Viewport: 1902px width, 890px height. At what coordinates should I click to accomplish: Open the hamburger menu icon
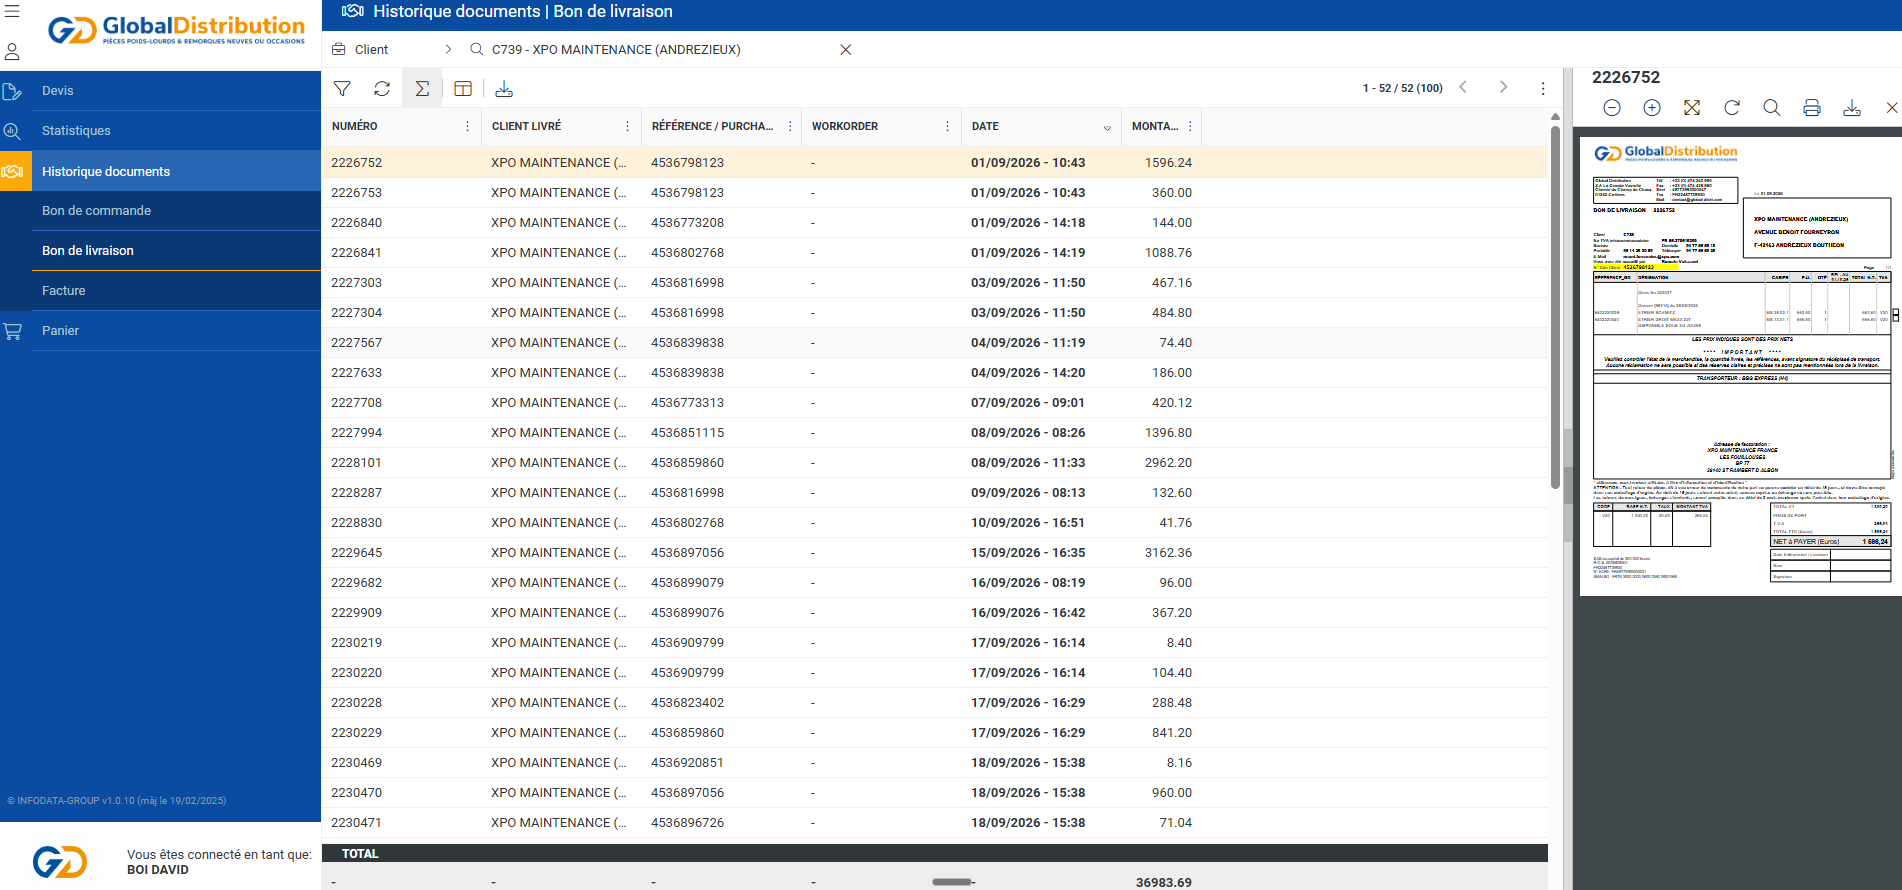pyautogui.click(x=12, y=12)
